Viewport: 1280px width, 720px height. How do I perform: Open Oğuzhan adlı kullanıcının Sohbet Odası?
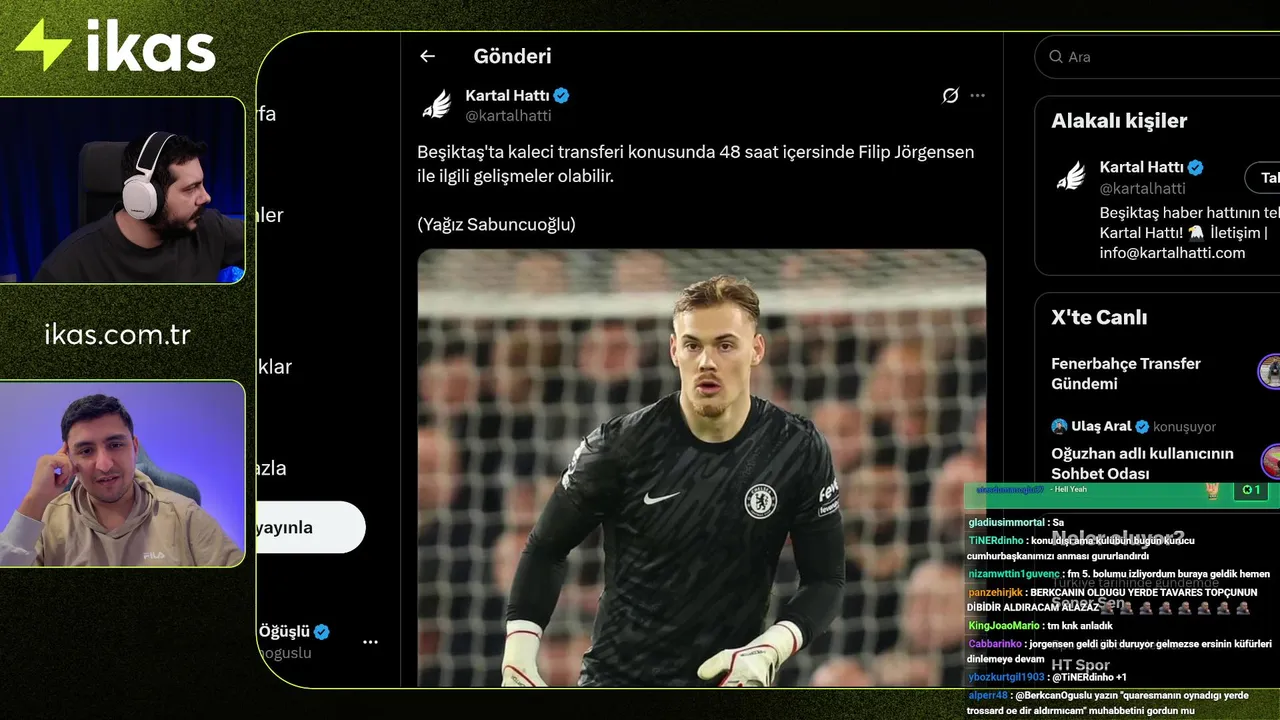[x=1142, y=463]
